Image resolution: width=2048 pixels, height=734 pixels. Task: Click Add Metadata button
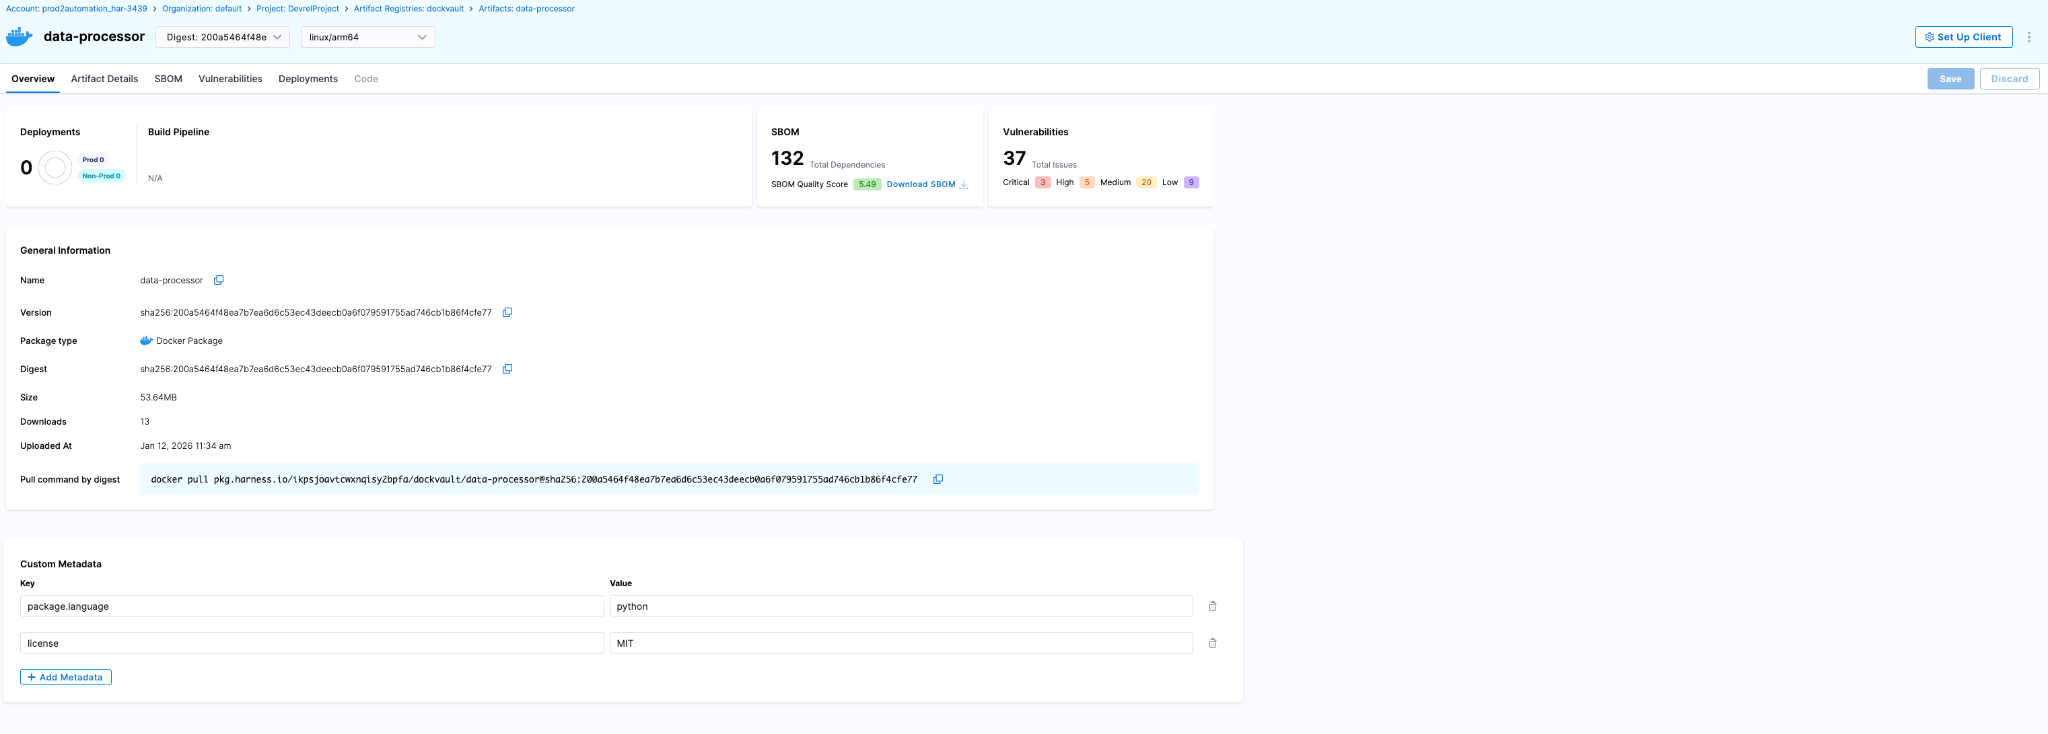(x=66, y=677)
